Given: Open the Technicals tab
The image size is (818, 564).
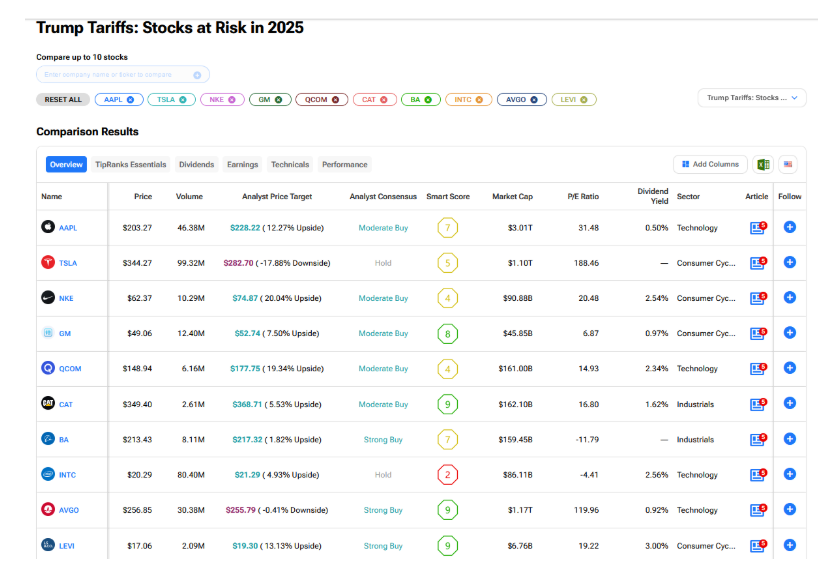Looking at the screenshot, I should (x=290, y=164).
